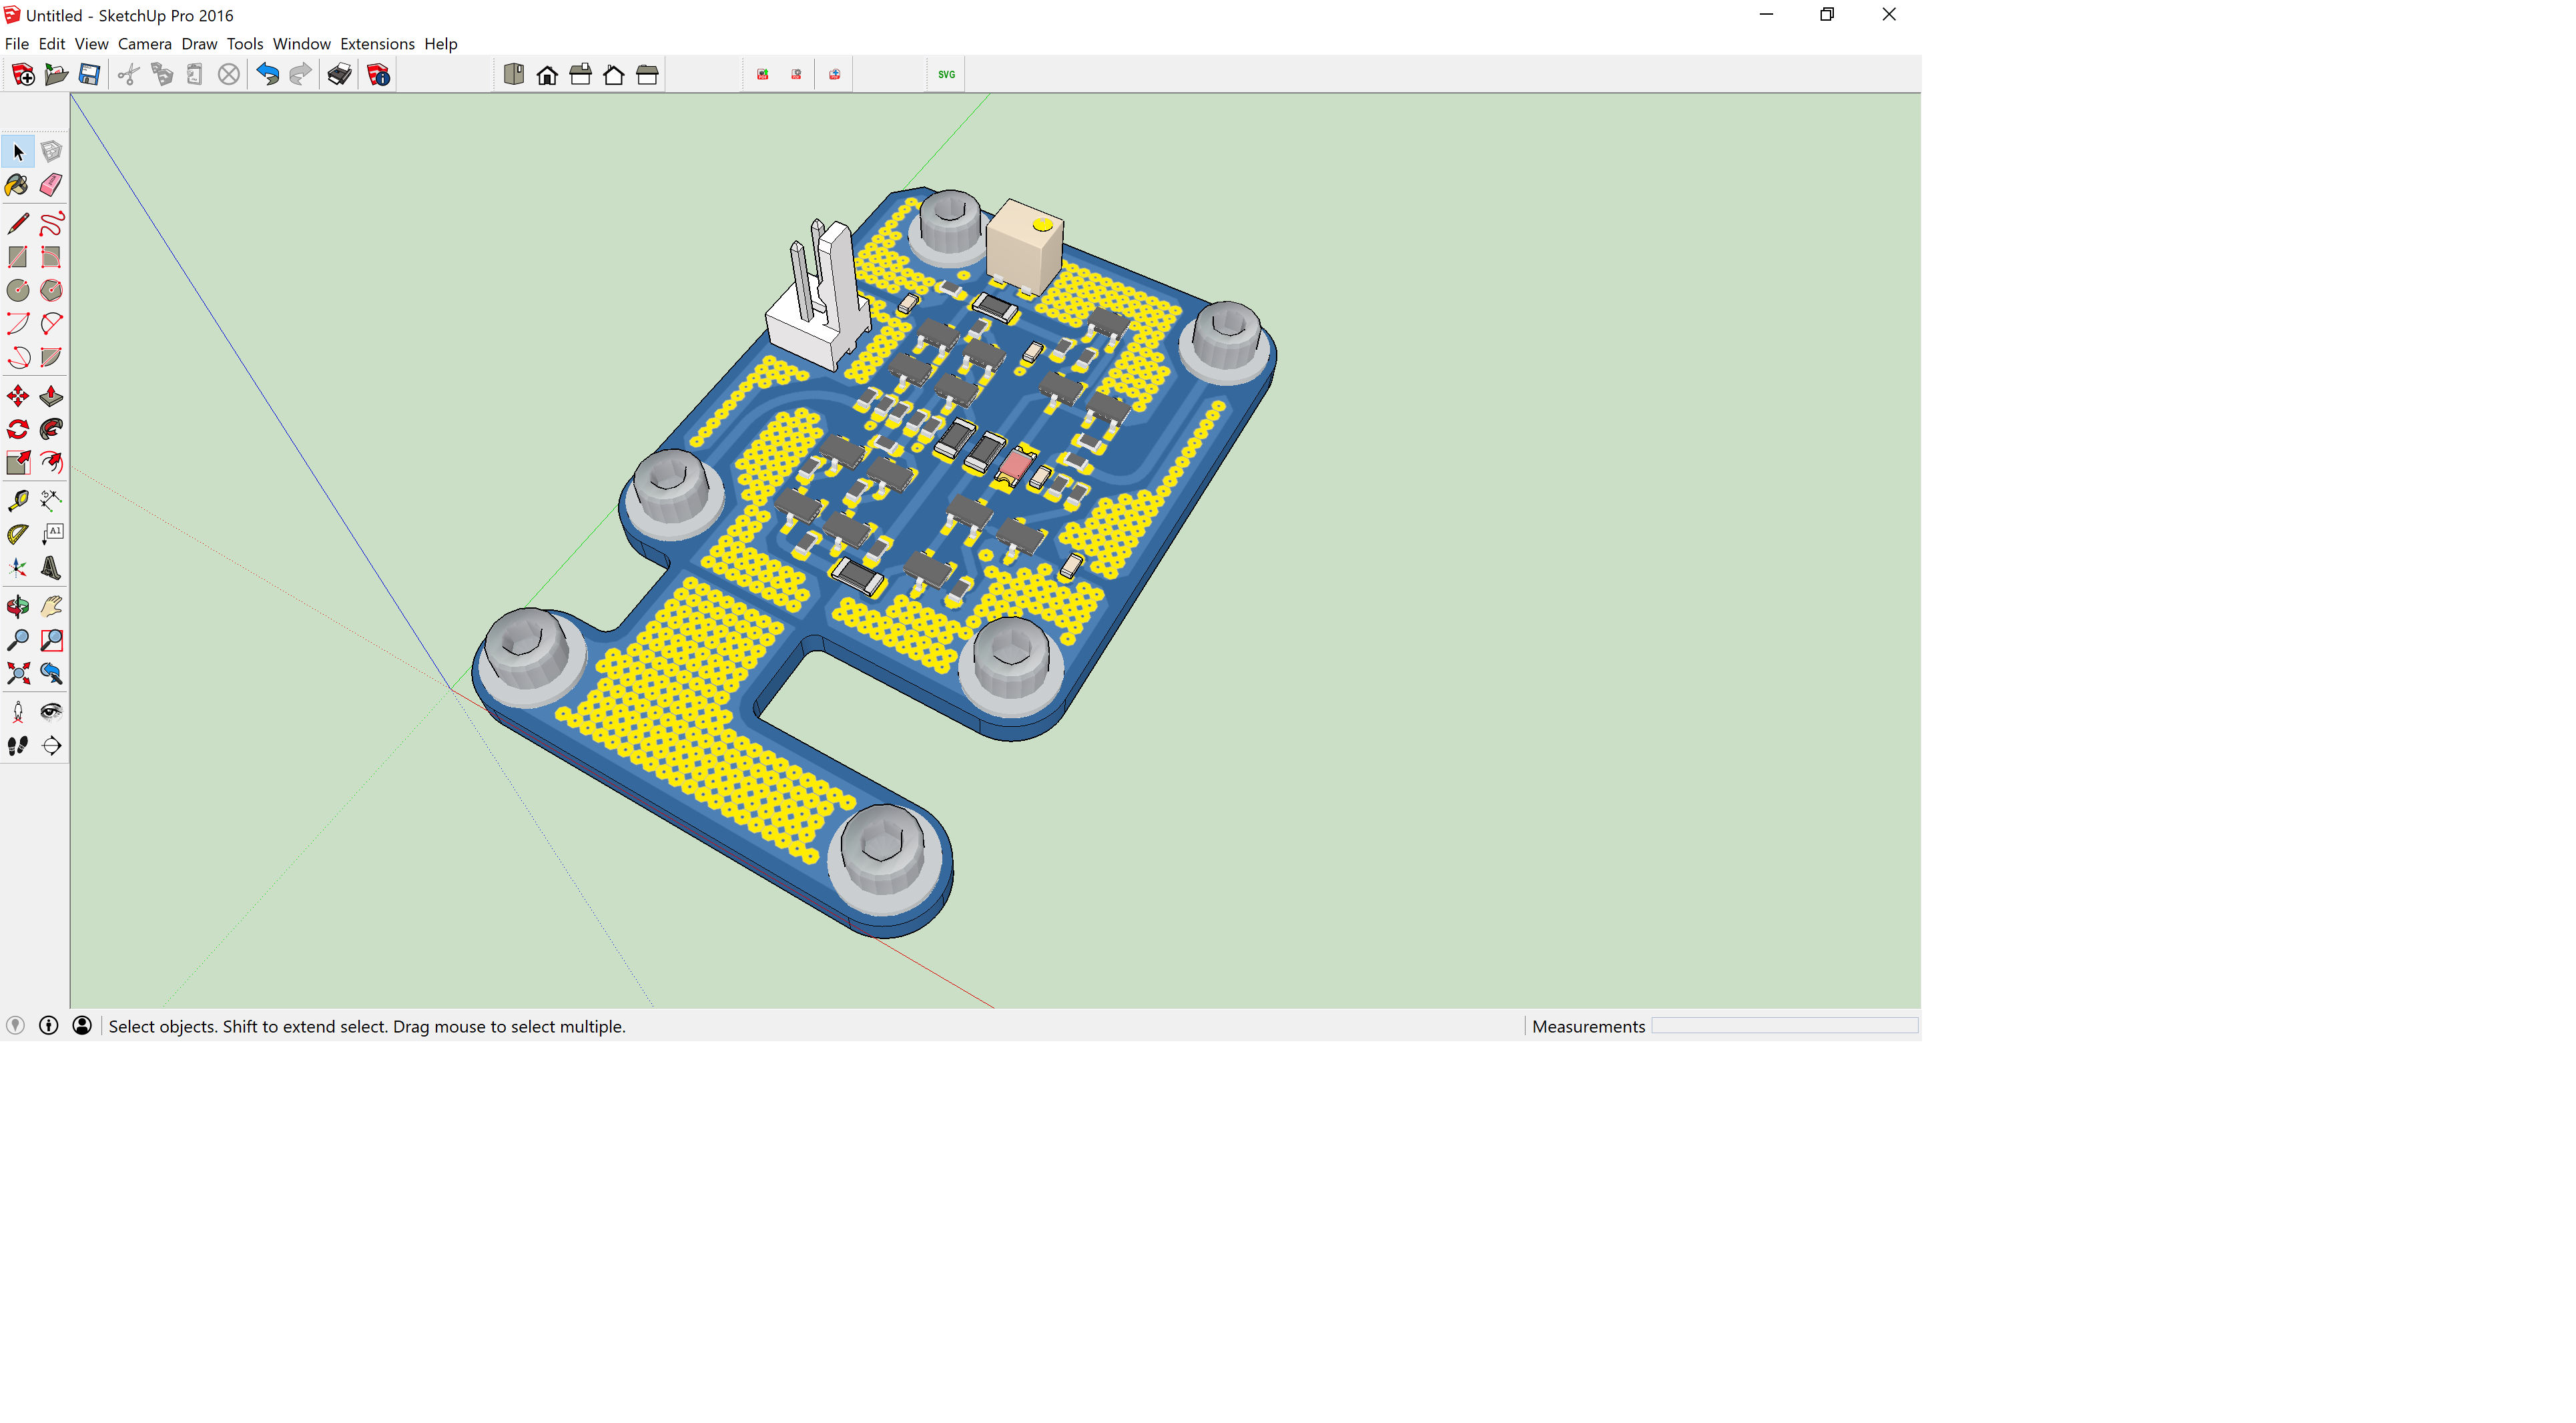Open the Camera menu
The image size is (2576, 1423).
tap(145, 44)
